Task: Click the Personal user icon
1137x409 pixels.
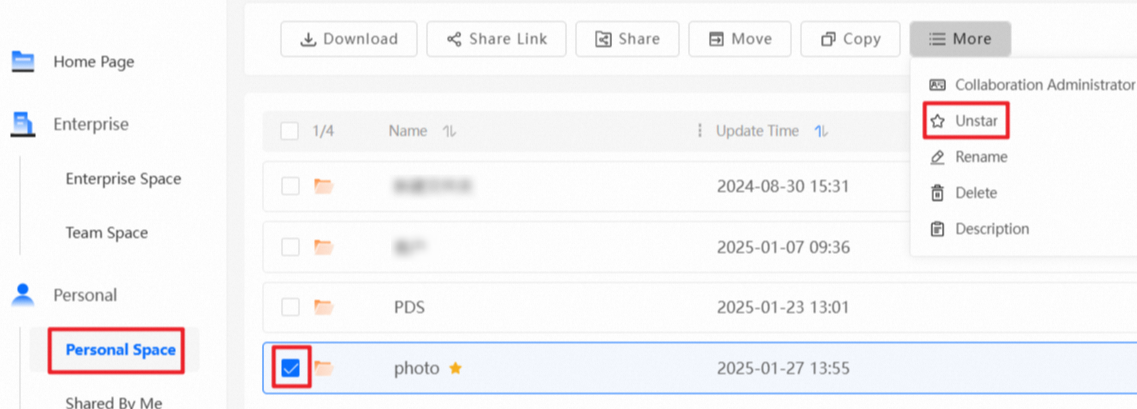Action: pos(22,295)
